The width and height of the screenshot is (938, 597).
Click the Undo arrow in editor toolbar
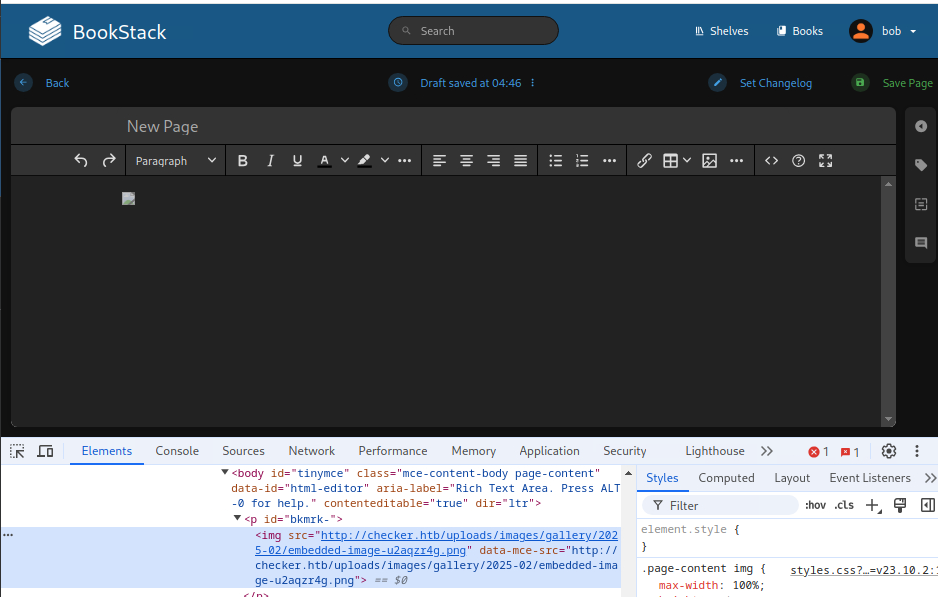(x=81, y=160)
